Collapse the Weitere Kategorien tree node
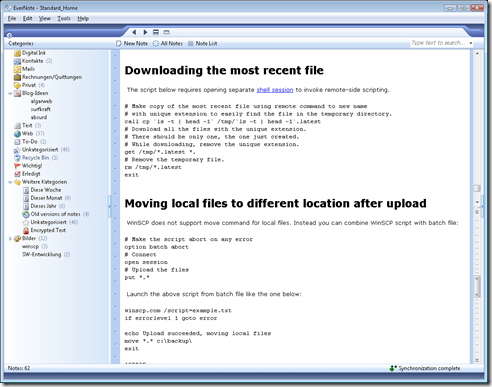 click(x=10, y=182)
